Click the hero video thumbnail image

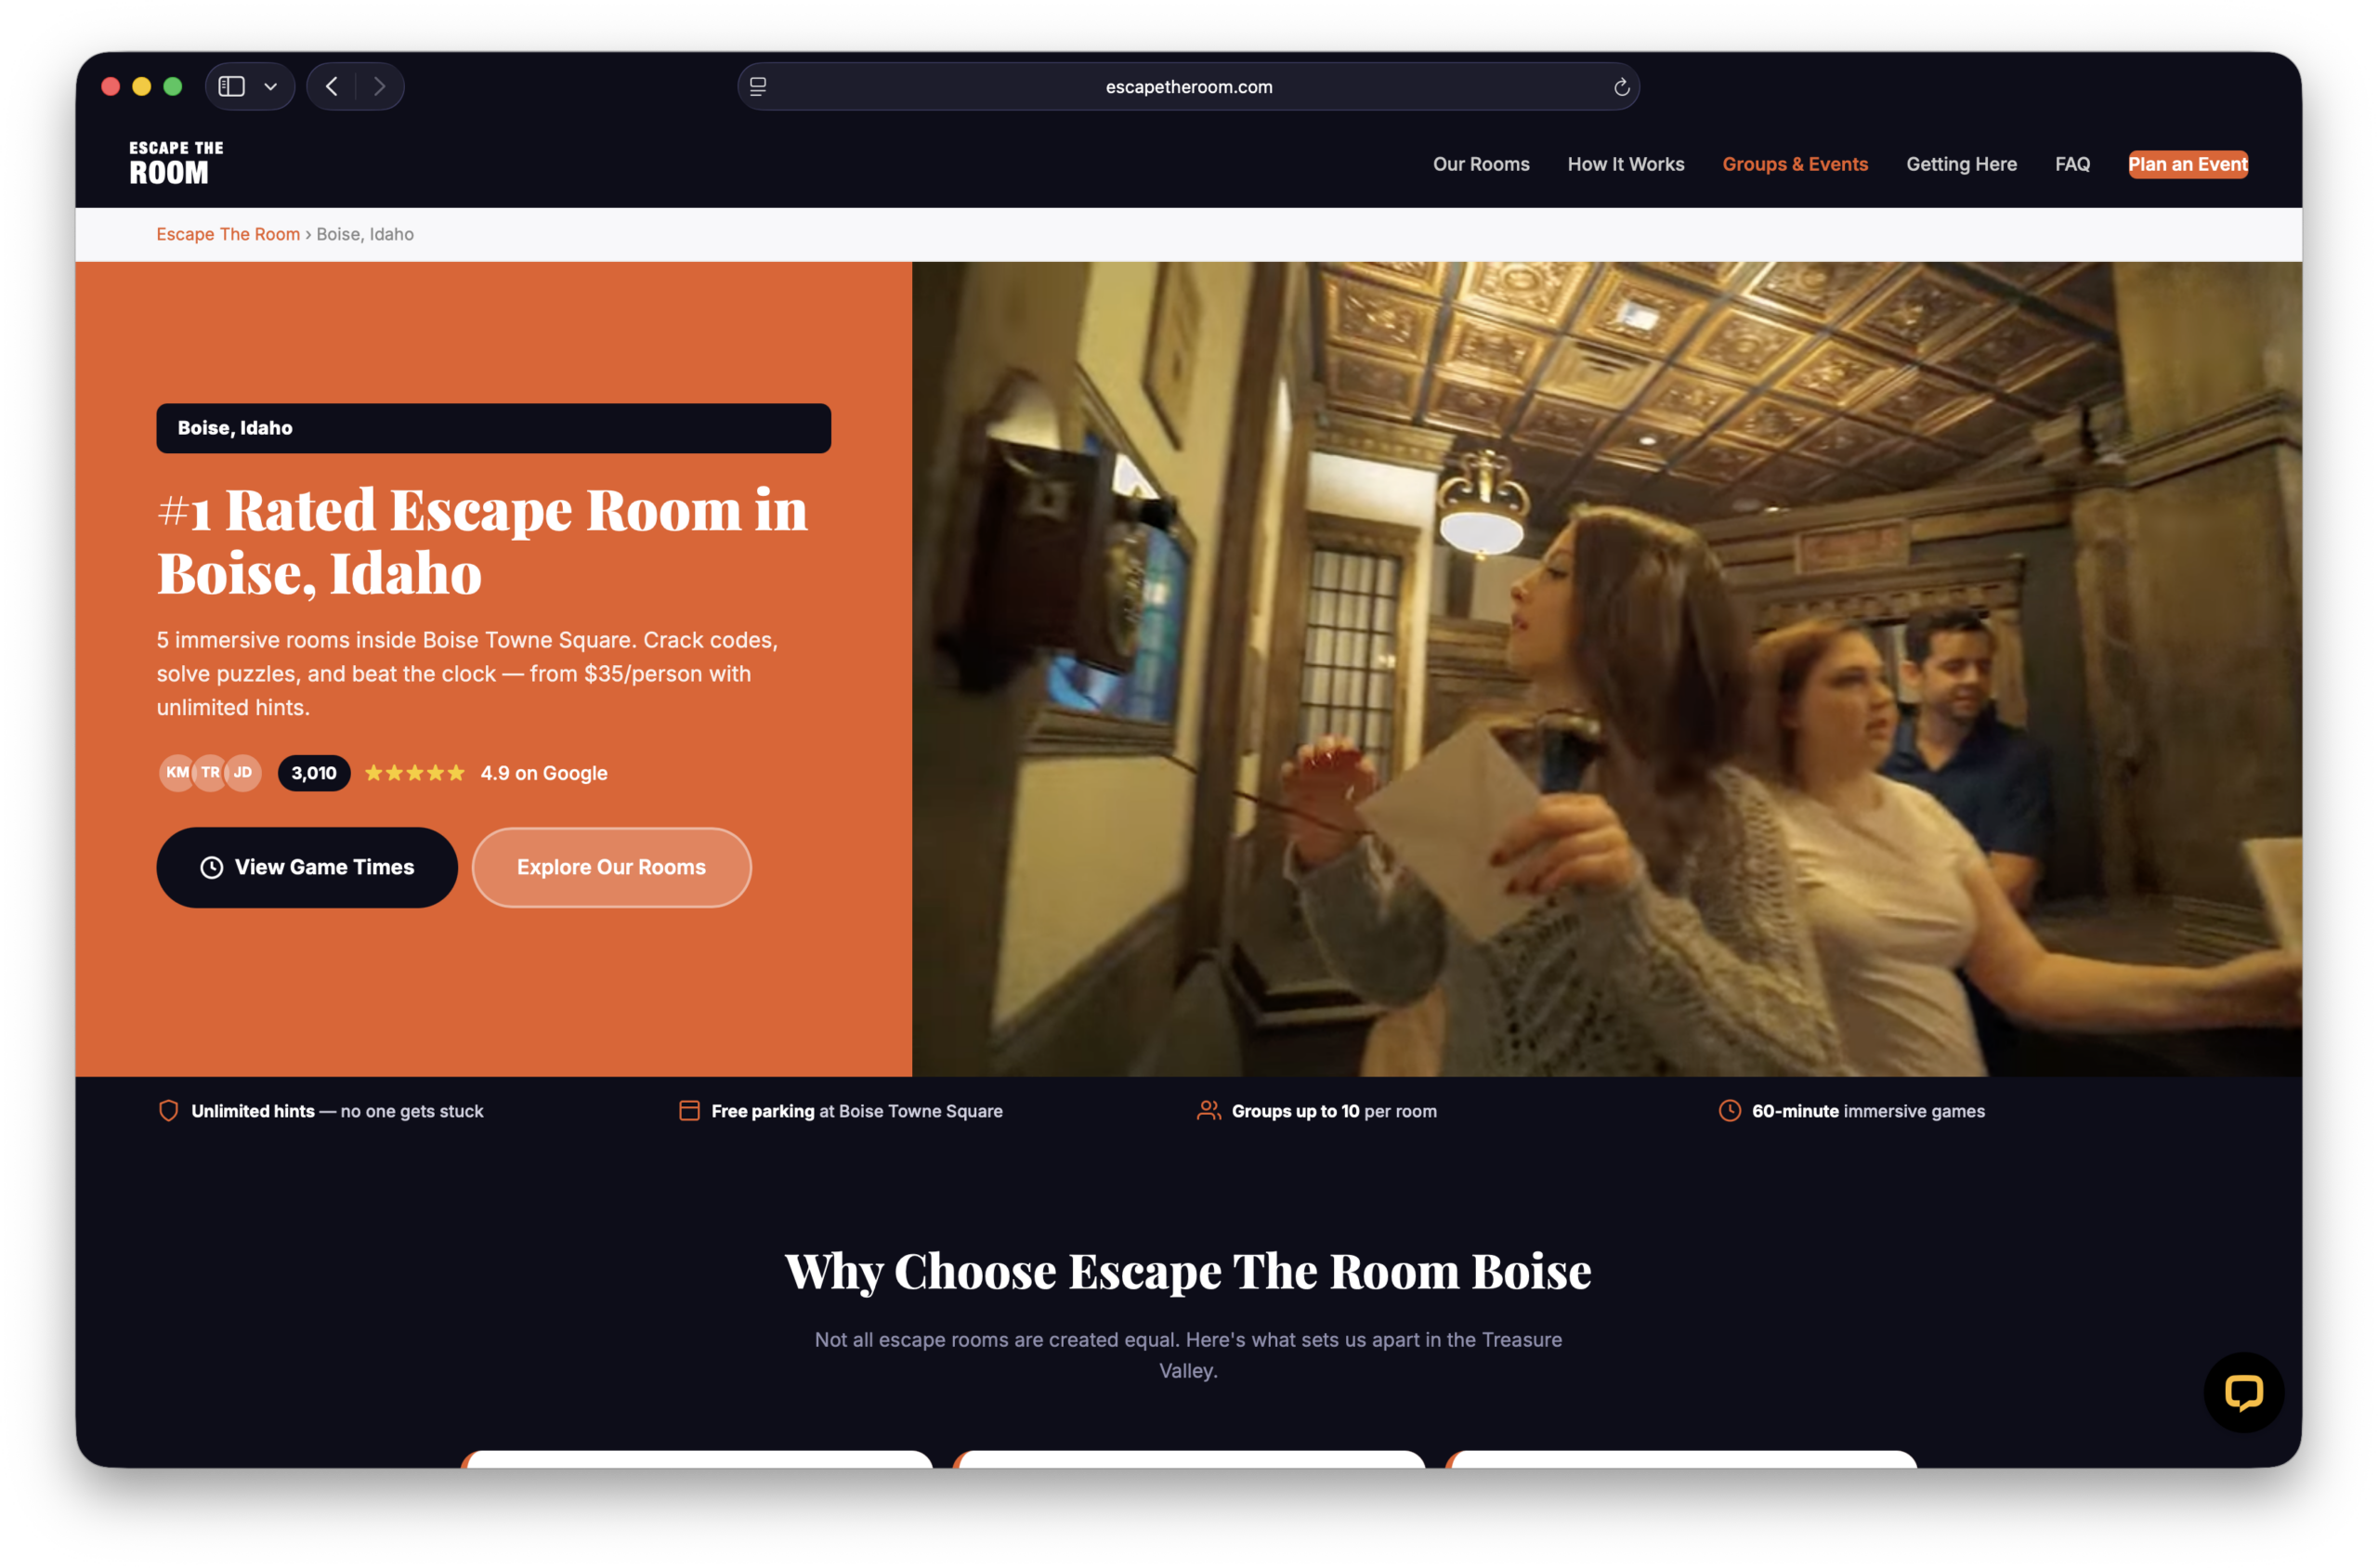[1606, 668]
